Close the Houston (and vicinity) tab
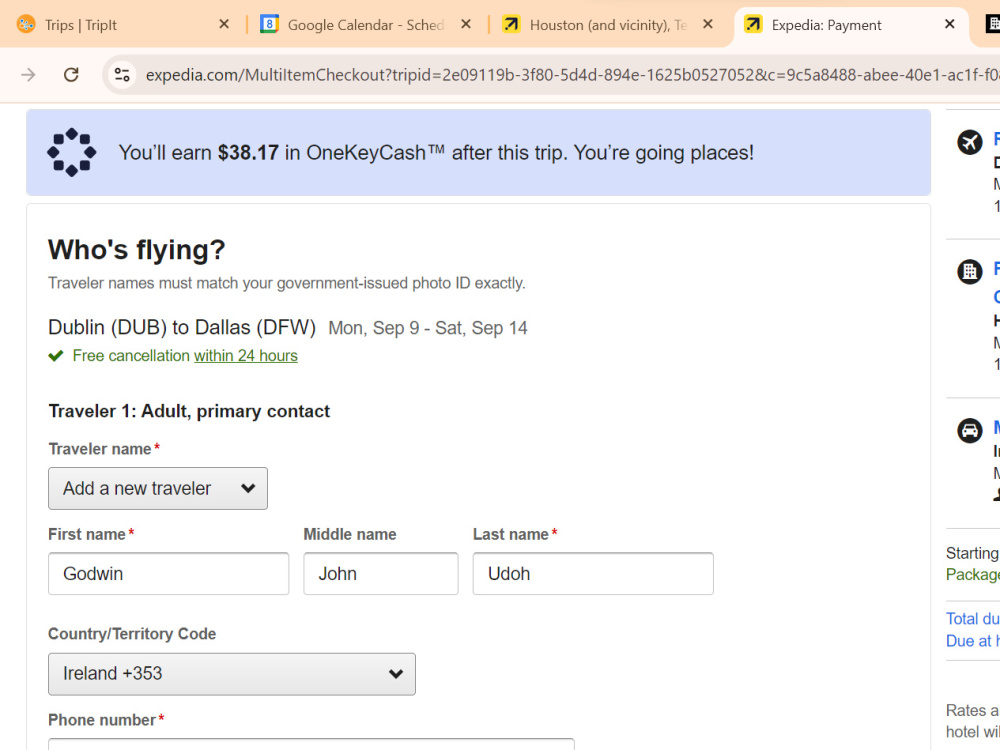The image size is (1000, 750). click(708, 24)
